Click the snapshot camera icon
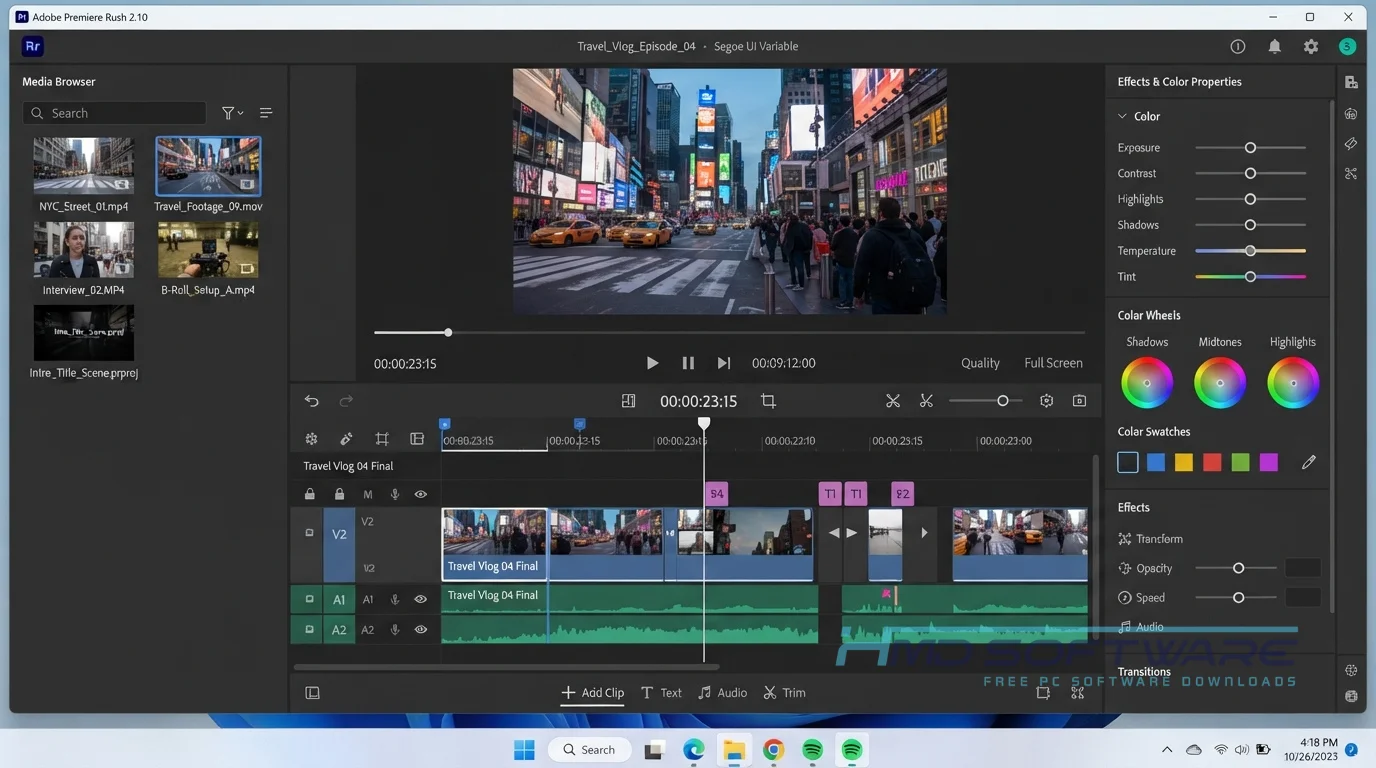 click(x=1079, y=401)
